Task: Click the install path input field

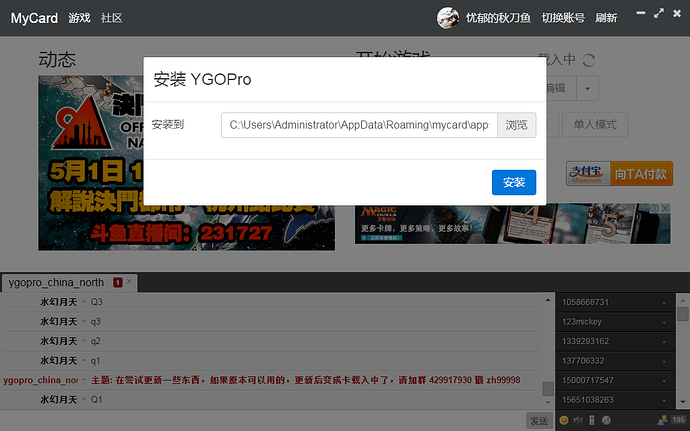Action: [358, 125]
